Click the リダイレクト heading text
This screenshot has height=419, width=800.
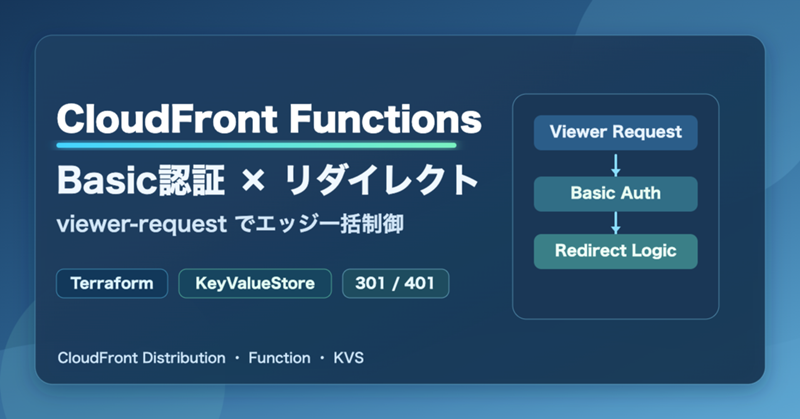coord(383,180)
